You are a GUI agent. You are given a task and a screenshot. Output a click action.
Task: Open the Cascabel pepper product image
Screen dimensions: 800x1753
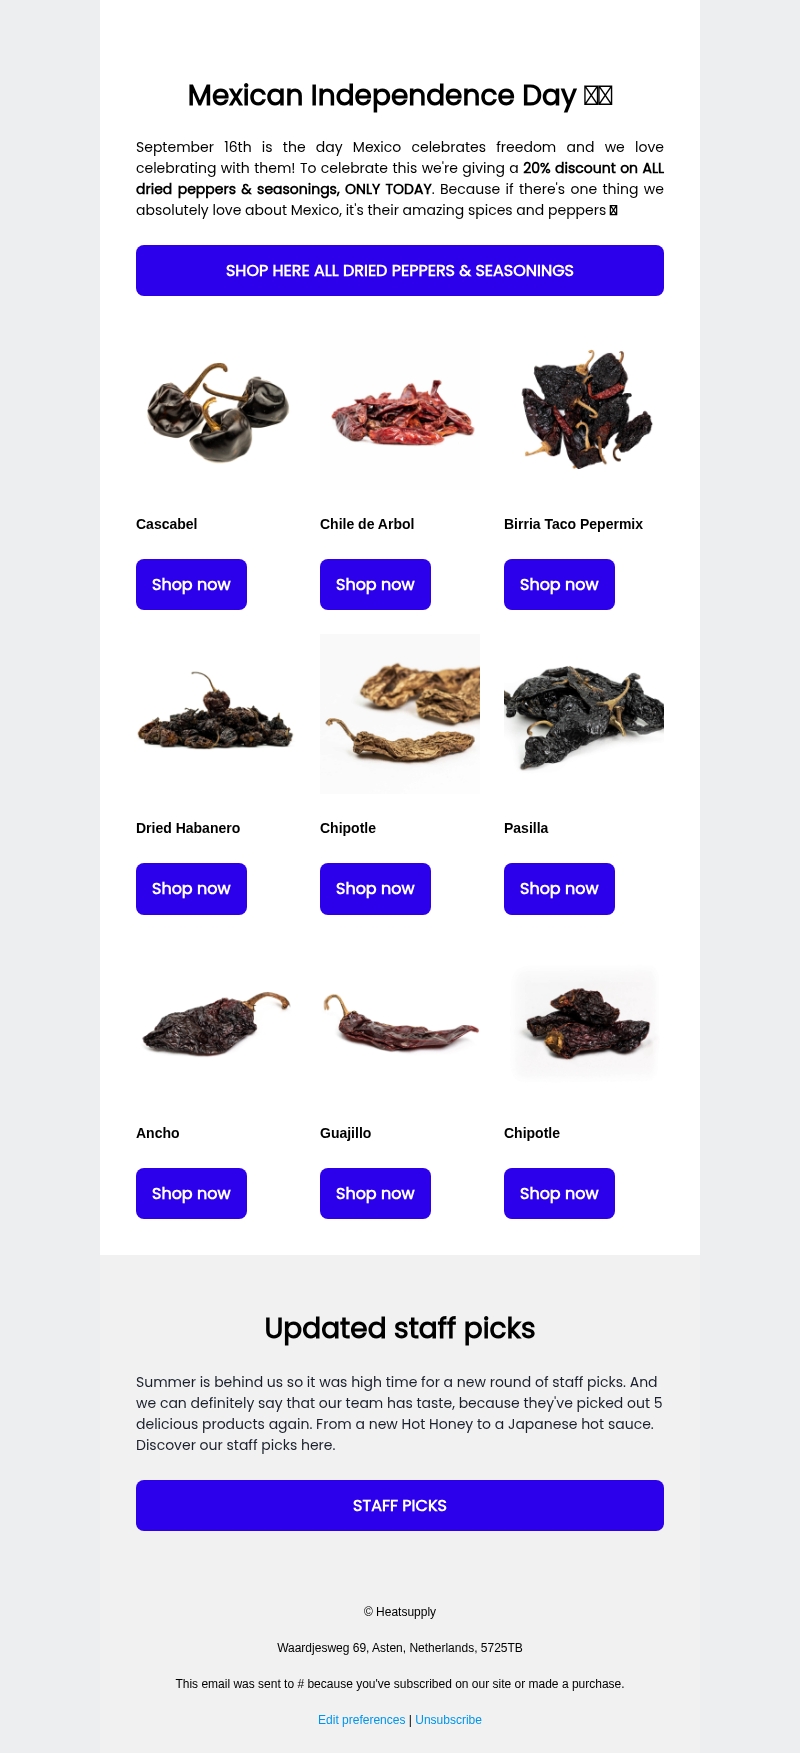tap(216, 410)
